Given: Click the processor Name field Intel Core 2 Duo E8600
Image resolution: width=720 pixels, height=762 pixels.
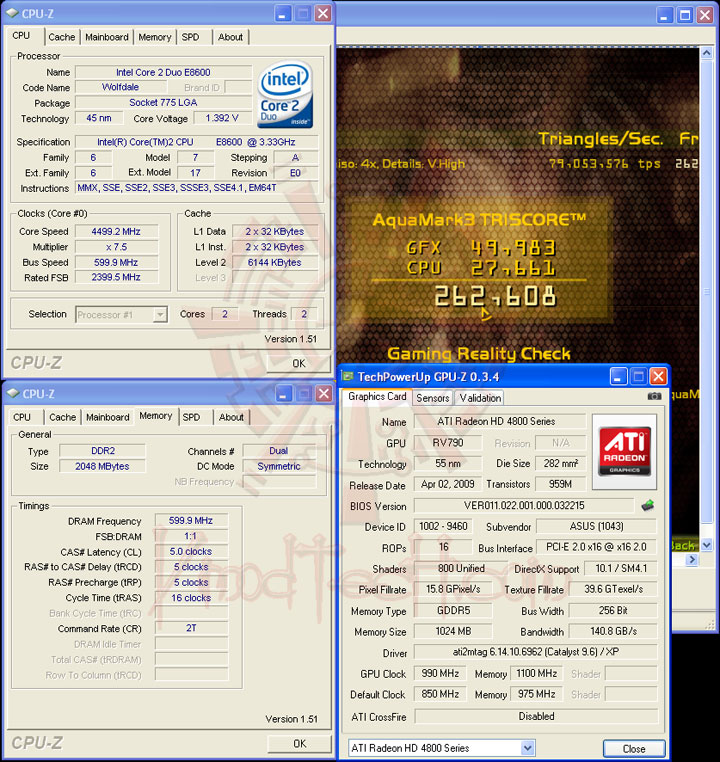Looking at the screenshot, I should tap(163, 72).
